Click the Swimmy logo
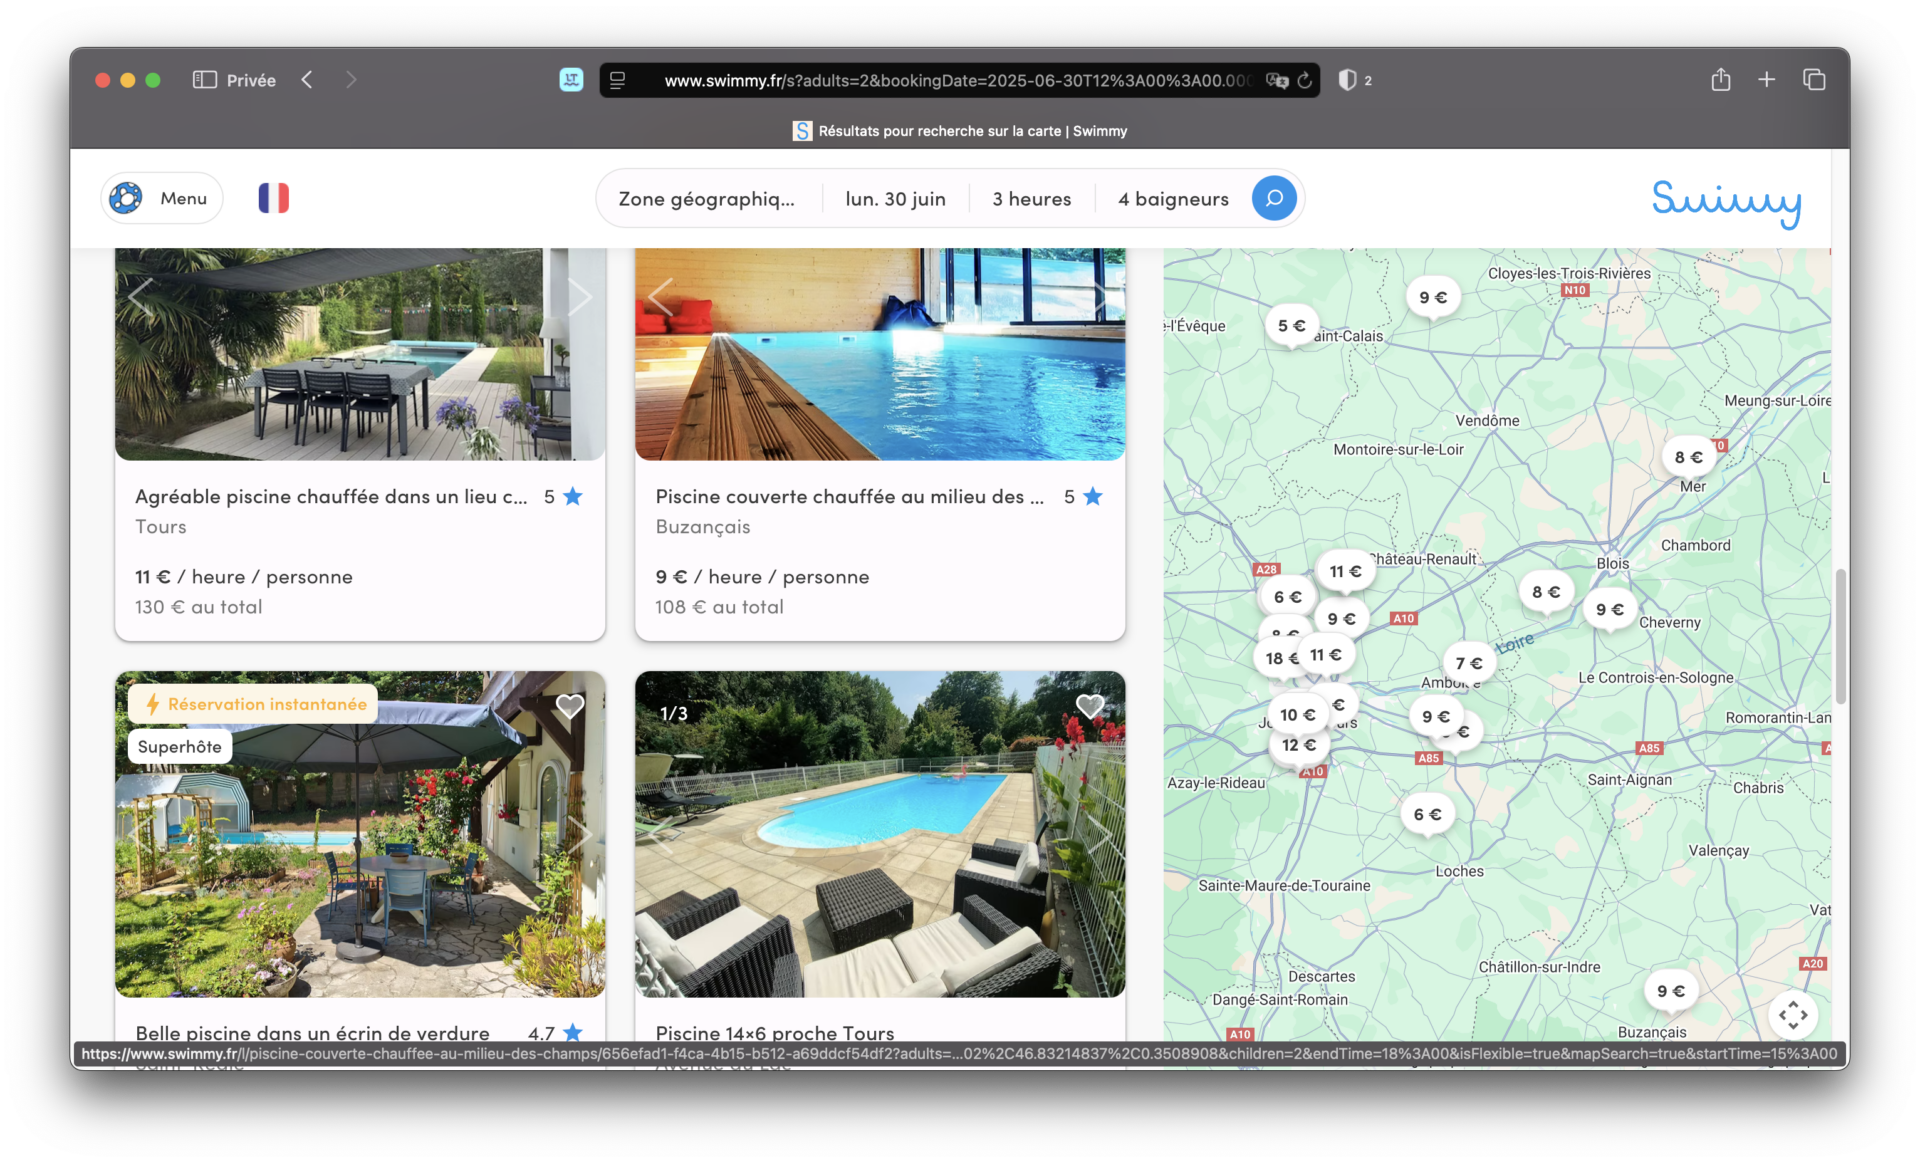 coord(1726,201)
